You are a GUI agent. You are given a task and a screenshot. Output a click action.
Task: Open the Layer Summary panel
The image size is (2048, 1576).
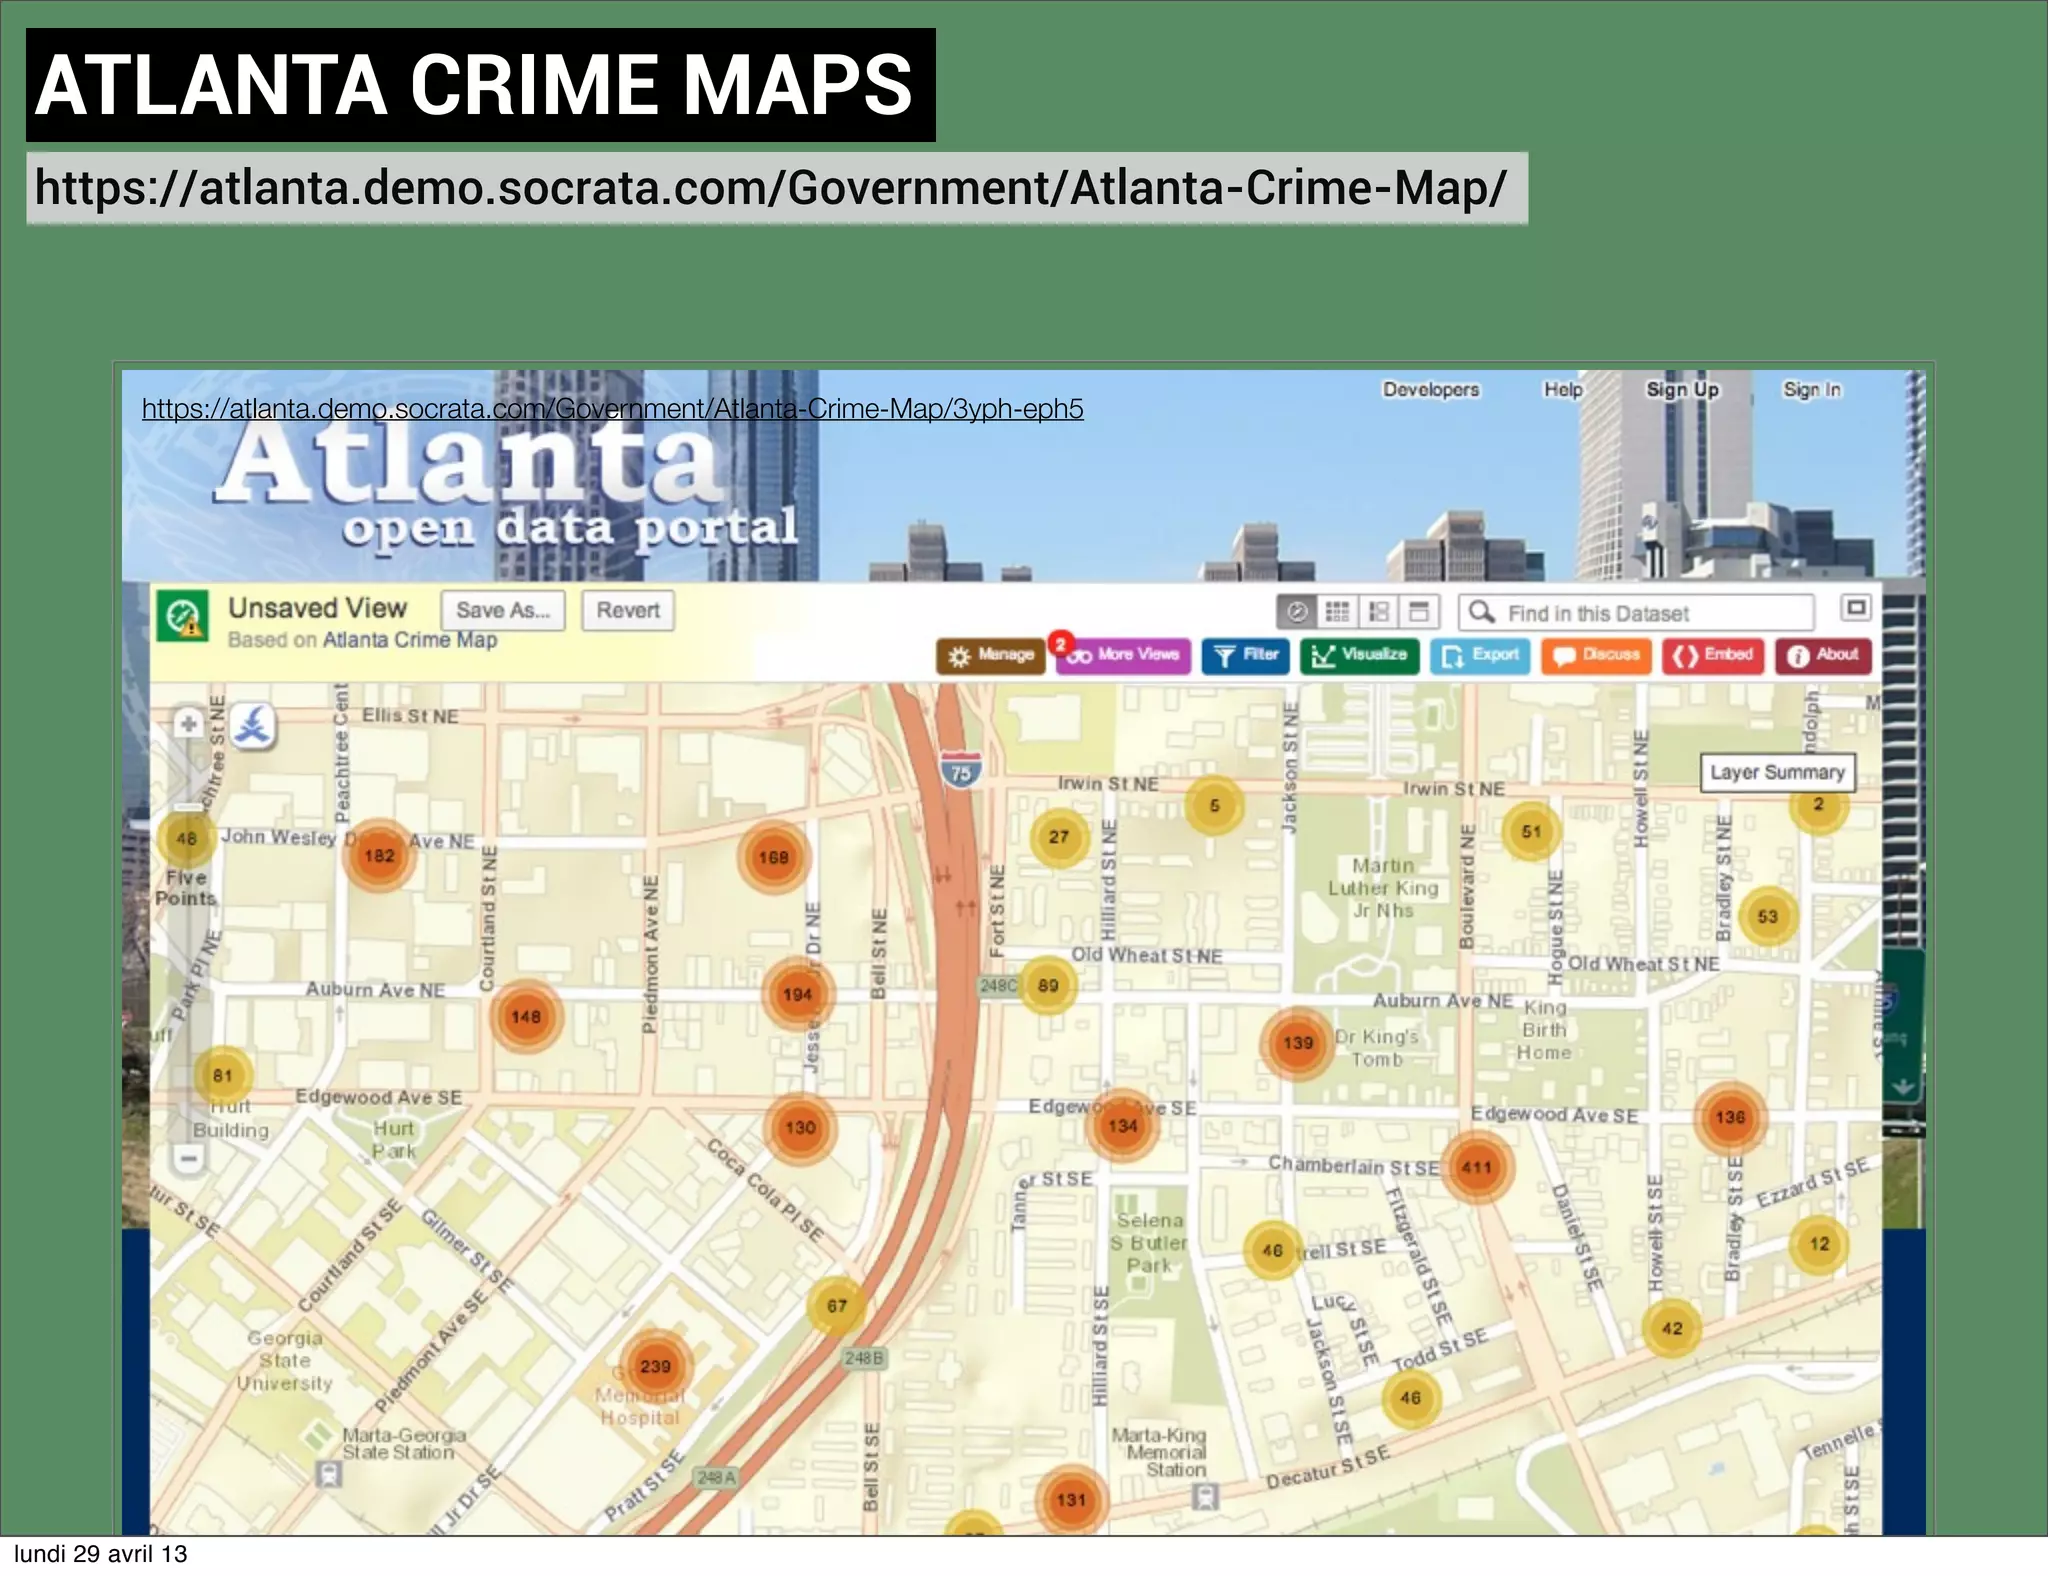point(1776,772)
